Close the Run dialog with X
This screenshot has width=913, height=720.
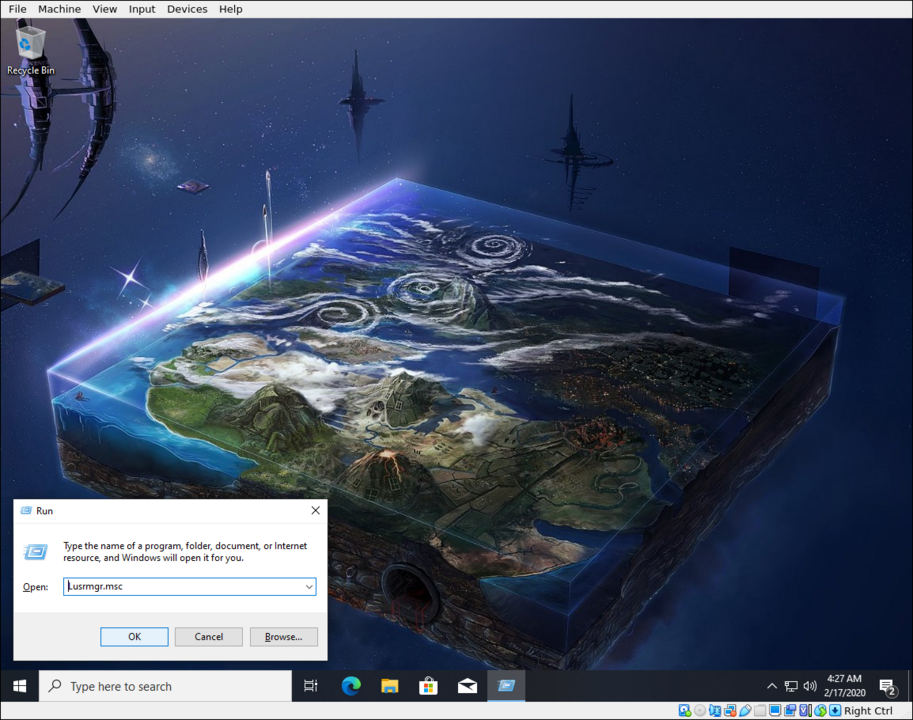coord(316,510)
